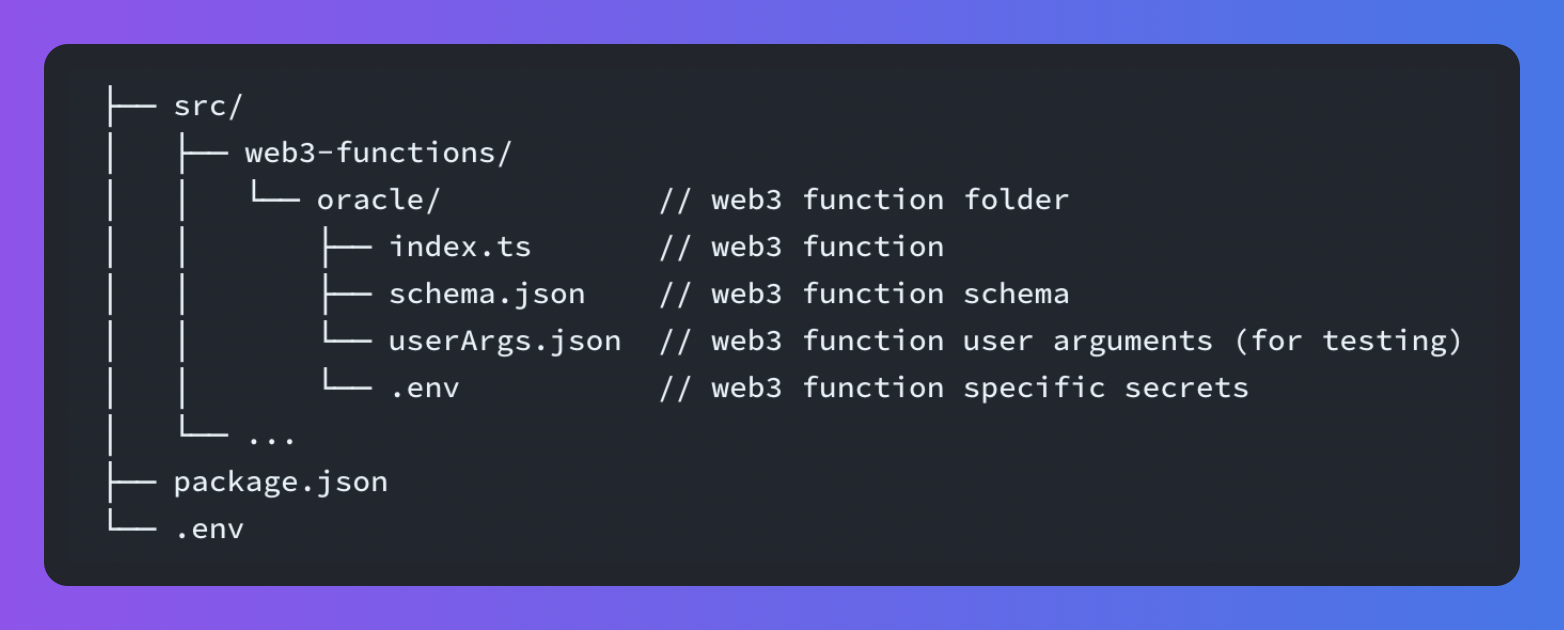Select the src/ folder entry
1564x630 pixels.
tap(208, 106)
